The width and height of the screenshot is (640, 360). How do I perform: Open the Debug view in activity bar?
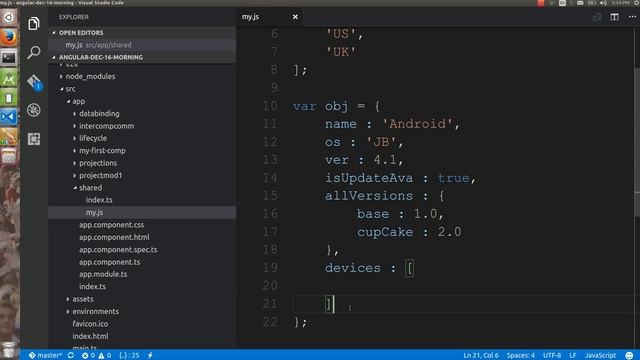[x=34, y=110]
